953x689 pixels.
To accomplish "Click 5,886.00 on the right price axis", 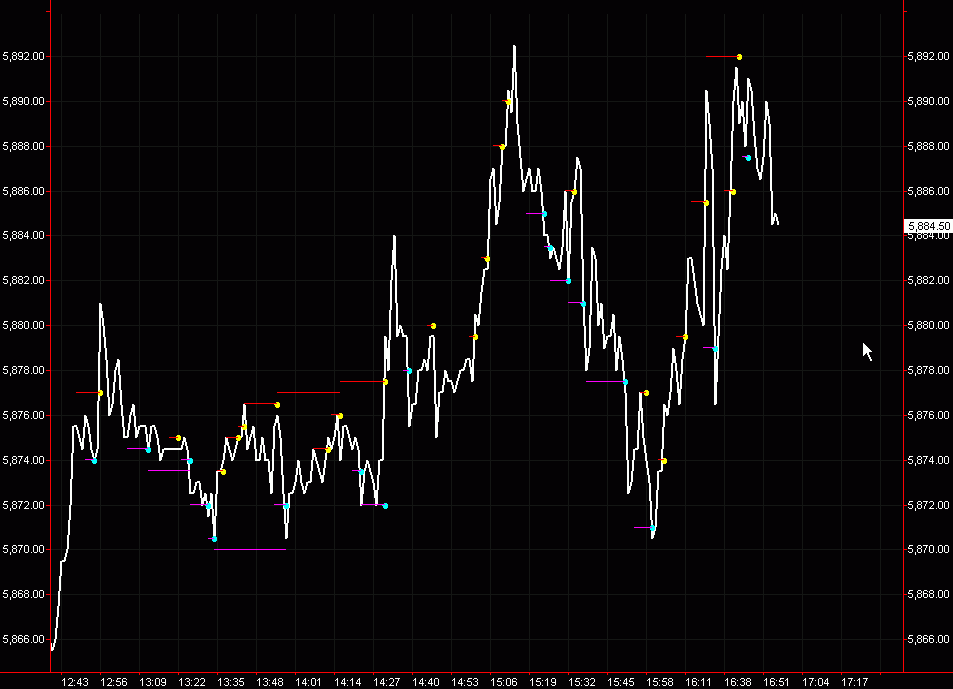I will point(928,191).
